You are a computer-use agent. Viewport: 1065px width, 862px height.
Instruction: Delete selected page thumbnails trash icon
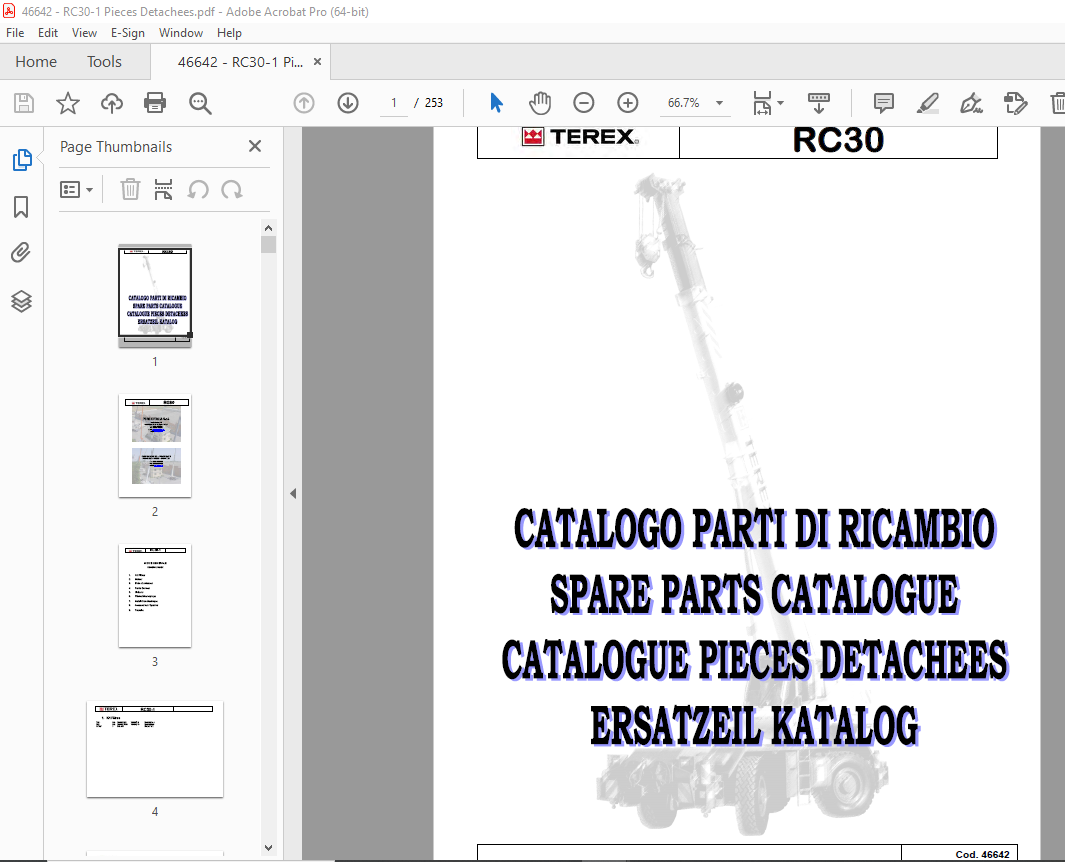pos(130,190)
